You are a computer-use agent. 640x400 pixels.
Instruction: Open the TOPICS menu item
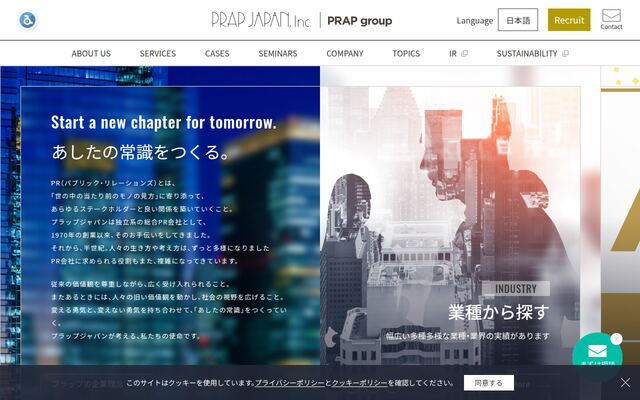(x=406, y=53)
